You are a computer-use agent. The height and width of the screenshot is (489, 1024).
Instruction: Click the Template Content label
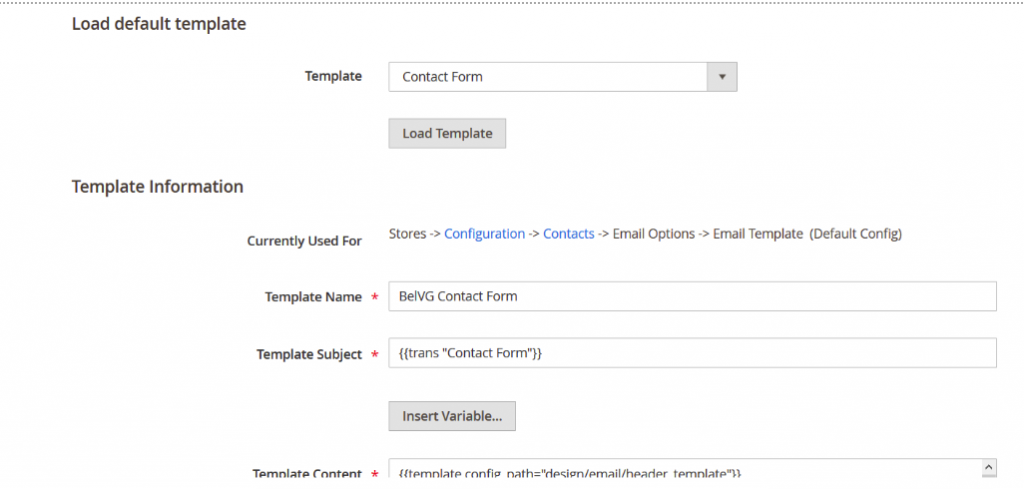tap(307, 474)
